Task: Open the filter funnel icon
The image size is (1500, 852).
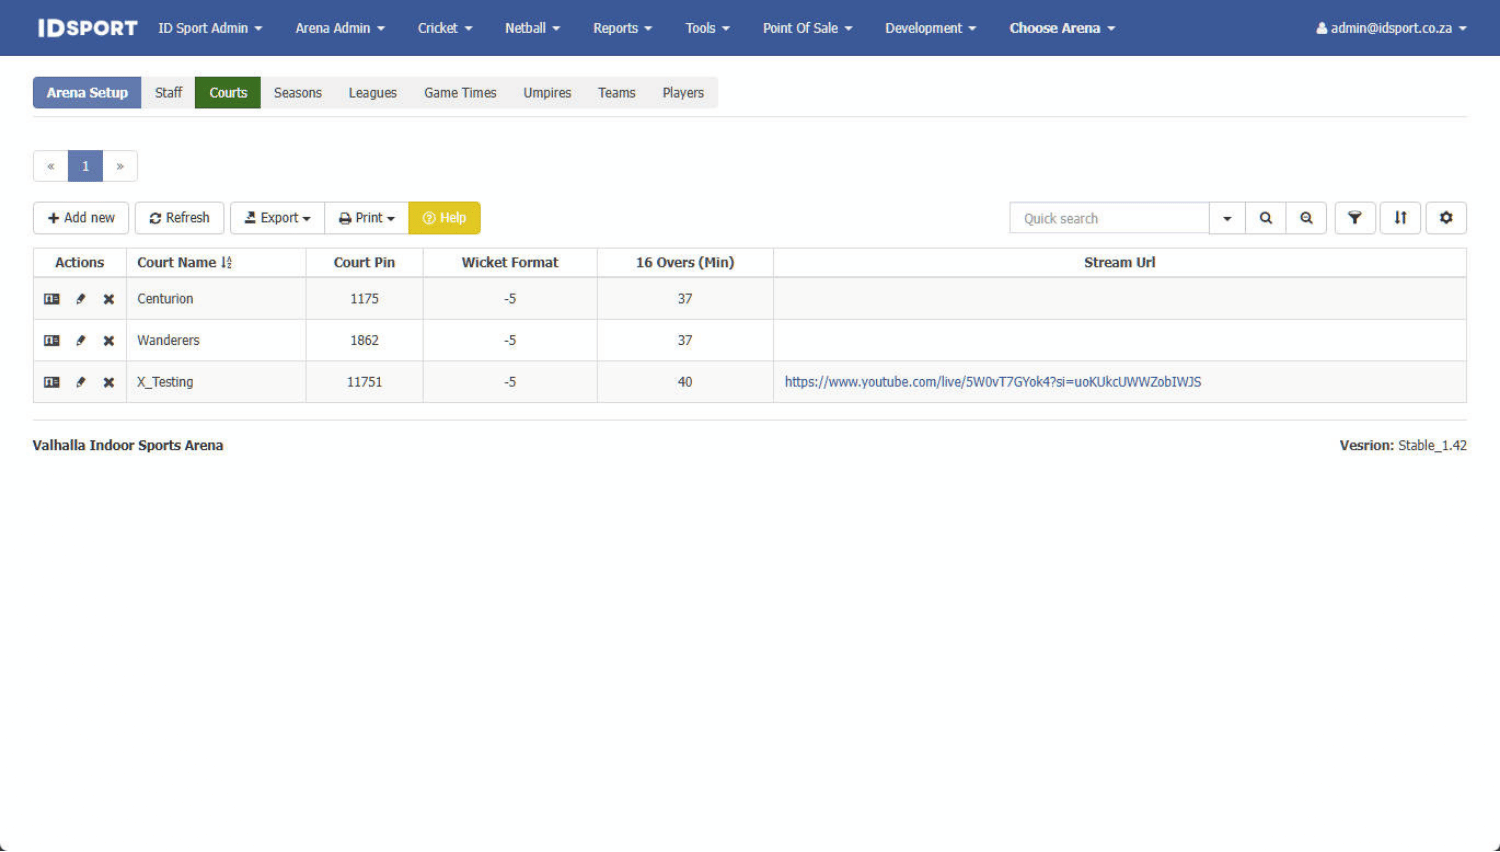Action: click(x=1354, y=218)
